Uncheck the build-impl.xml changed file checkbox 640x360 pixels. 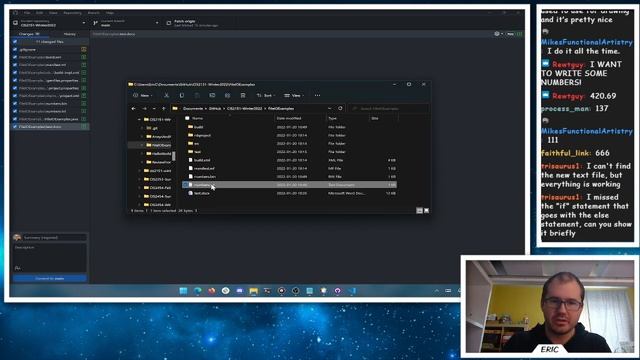(x=15, y=73)
